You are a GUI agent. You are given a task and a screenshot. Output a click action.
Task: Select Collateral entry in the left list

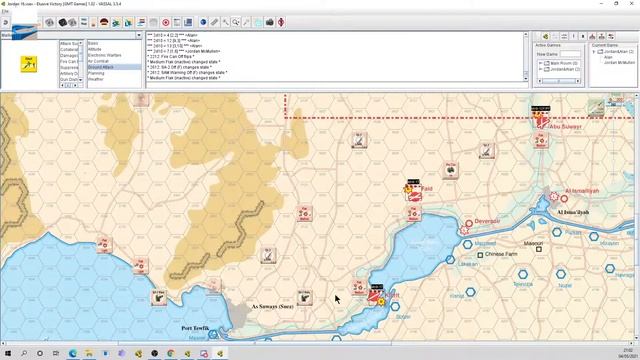coord(69,49)
